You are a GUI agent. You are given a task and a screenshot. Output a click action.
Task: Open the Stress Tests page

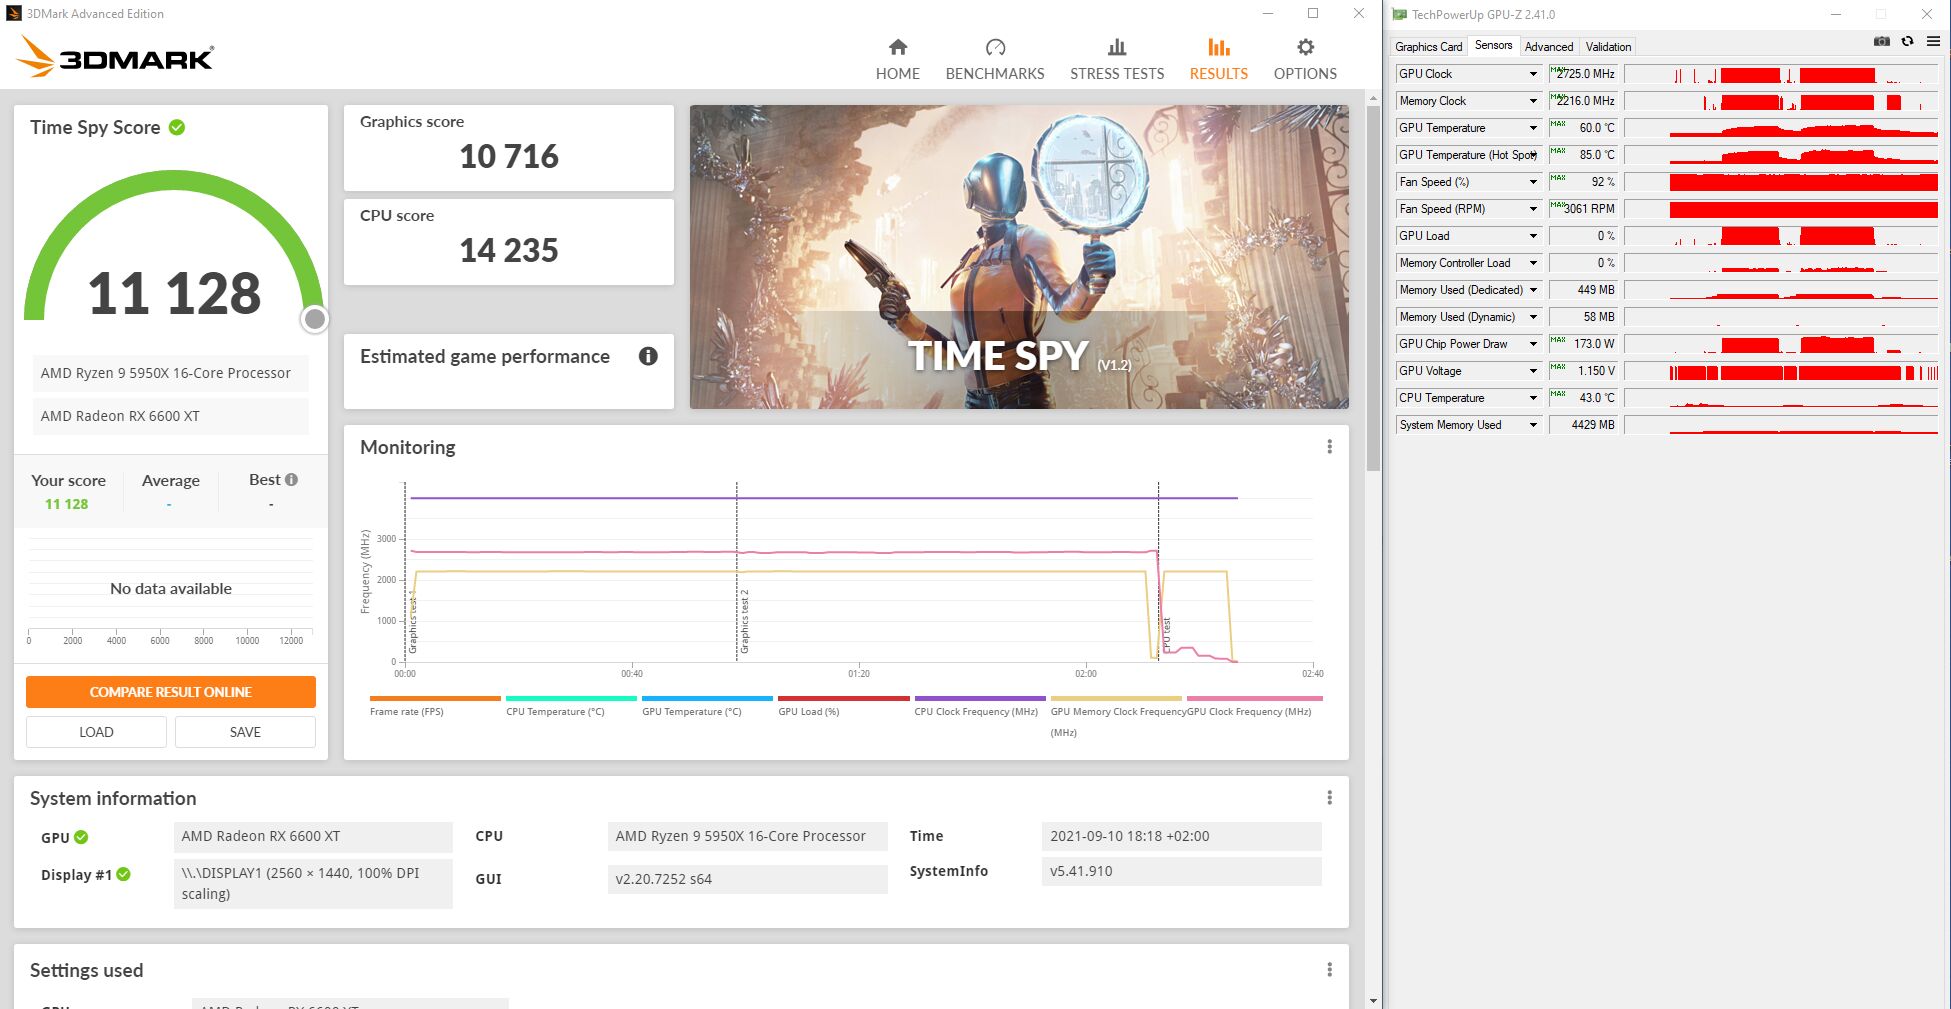point(1117,60)
